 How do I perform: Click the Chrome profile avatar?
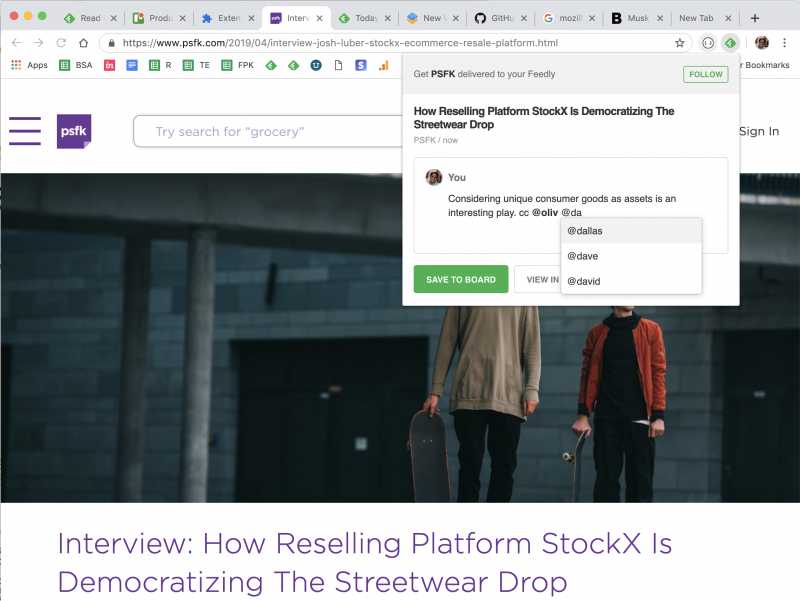click(761, 44)
